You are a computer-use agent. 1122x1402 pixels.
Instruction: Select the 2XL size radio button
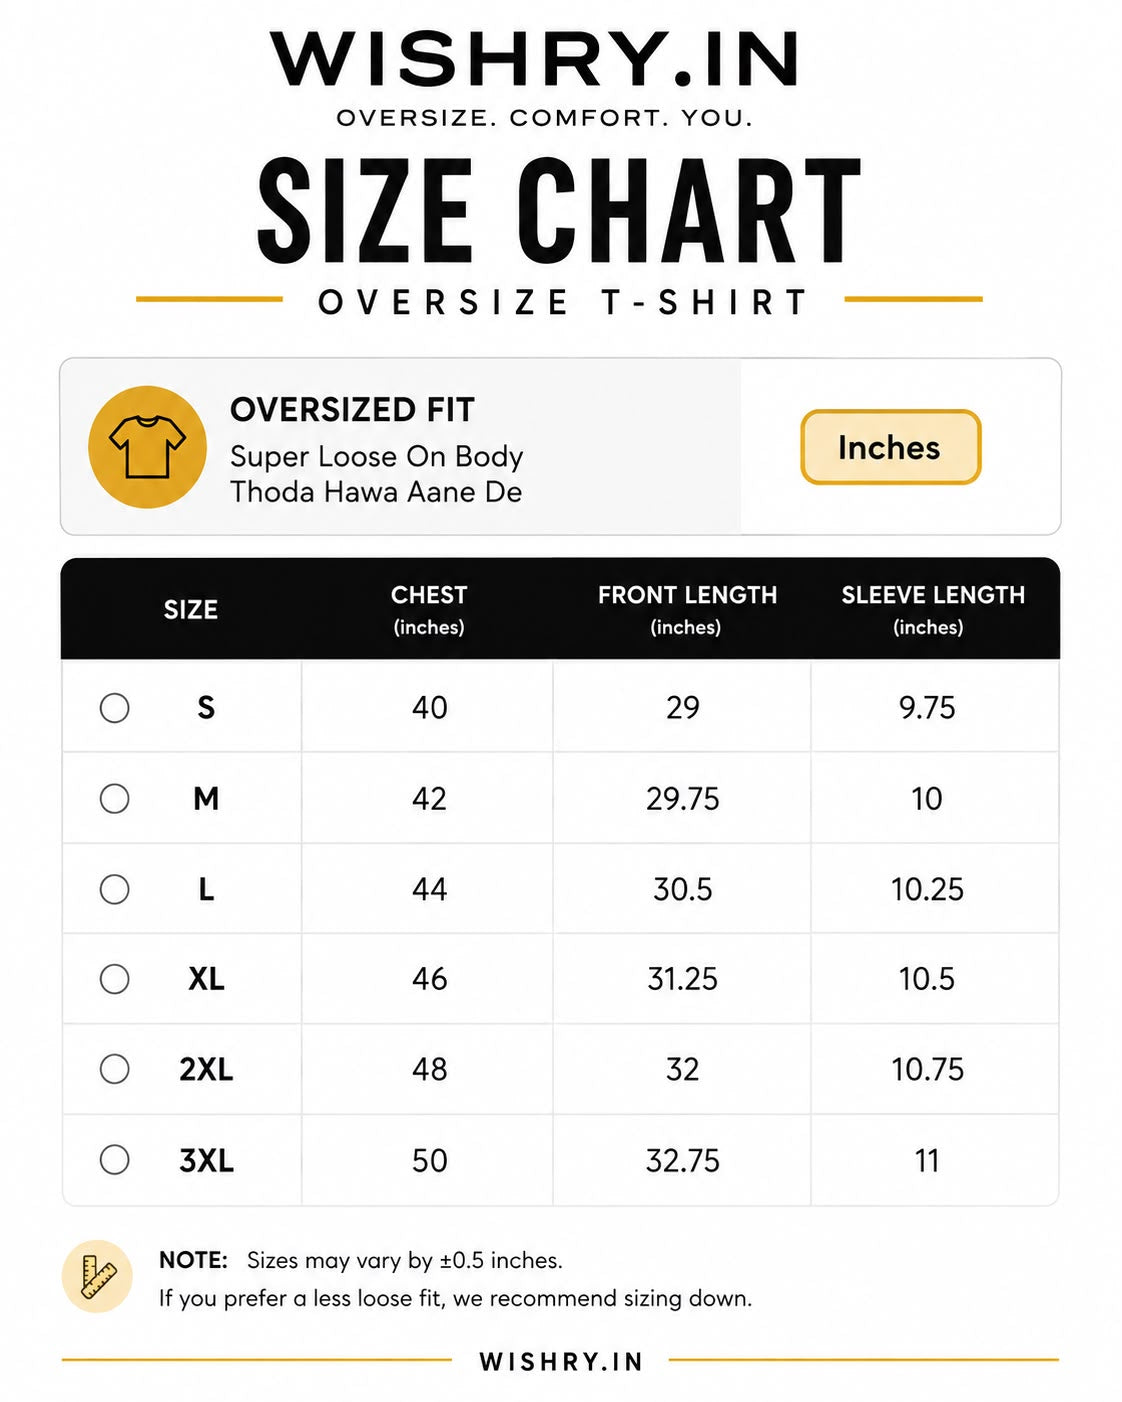coord(115,1069)
